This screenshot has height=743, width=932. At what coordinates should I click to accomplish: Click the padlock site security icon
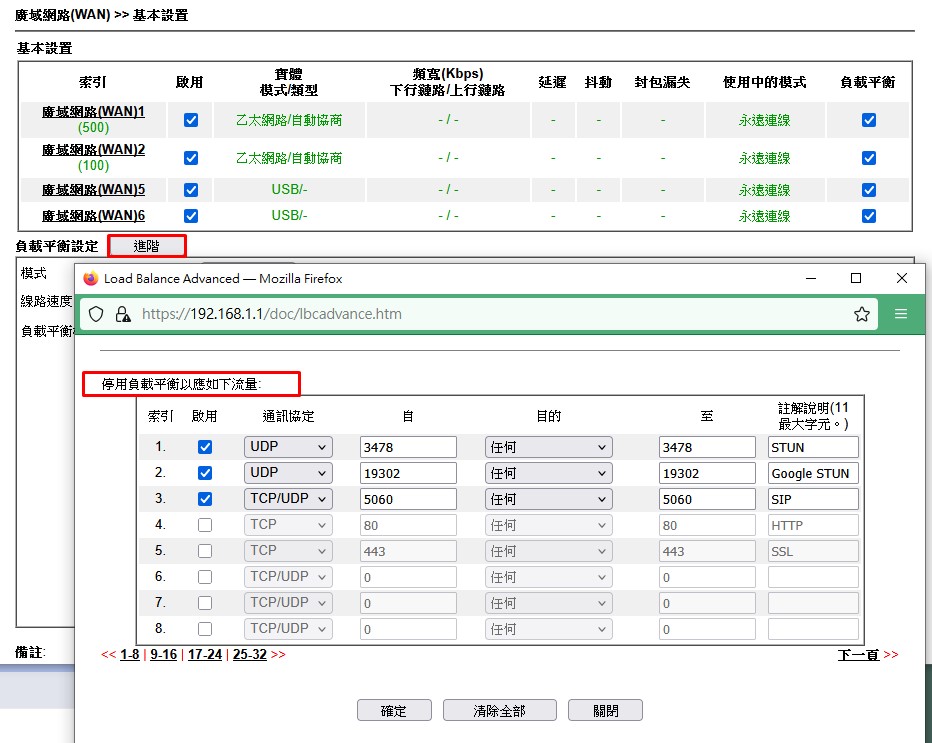[x=122, y=314]
